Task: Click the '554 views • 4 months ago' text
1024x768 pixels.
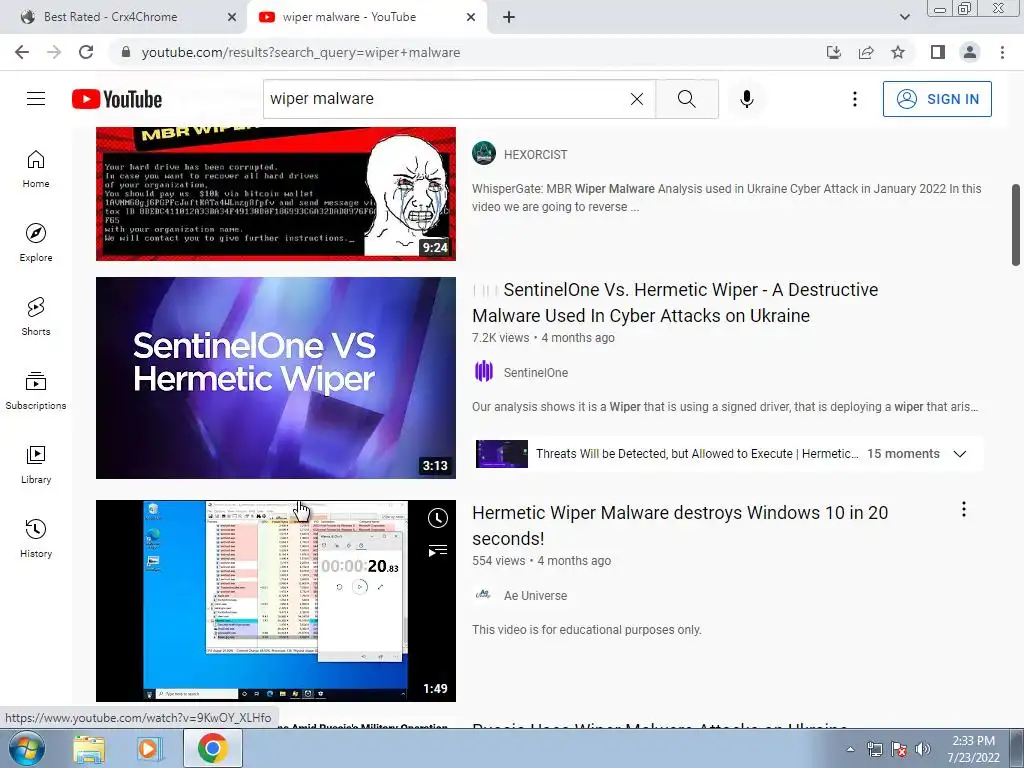Action: coord(541,561)
